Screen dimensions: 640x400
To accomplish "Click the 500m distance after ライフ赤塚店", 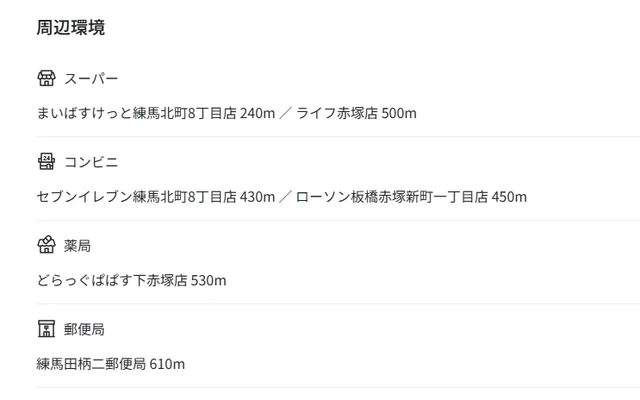I will click(399, 113).
